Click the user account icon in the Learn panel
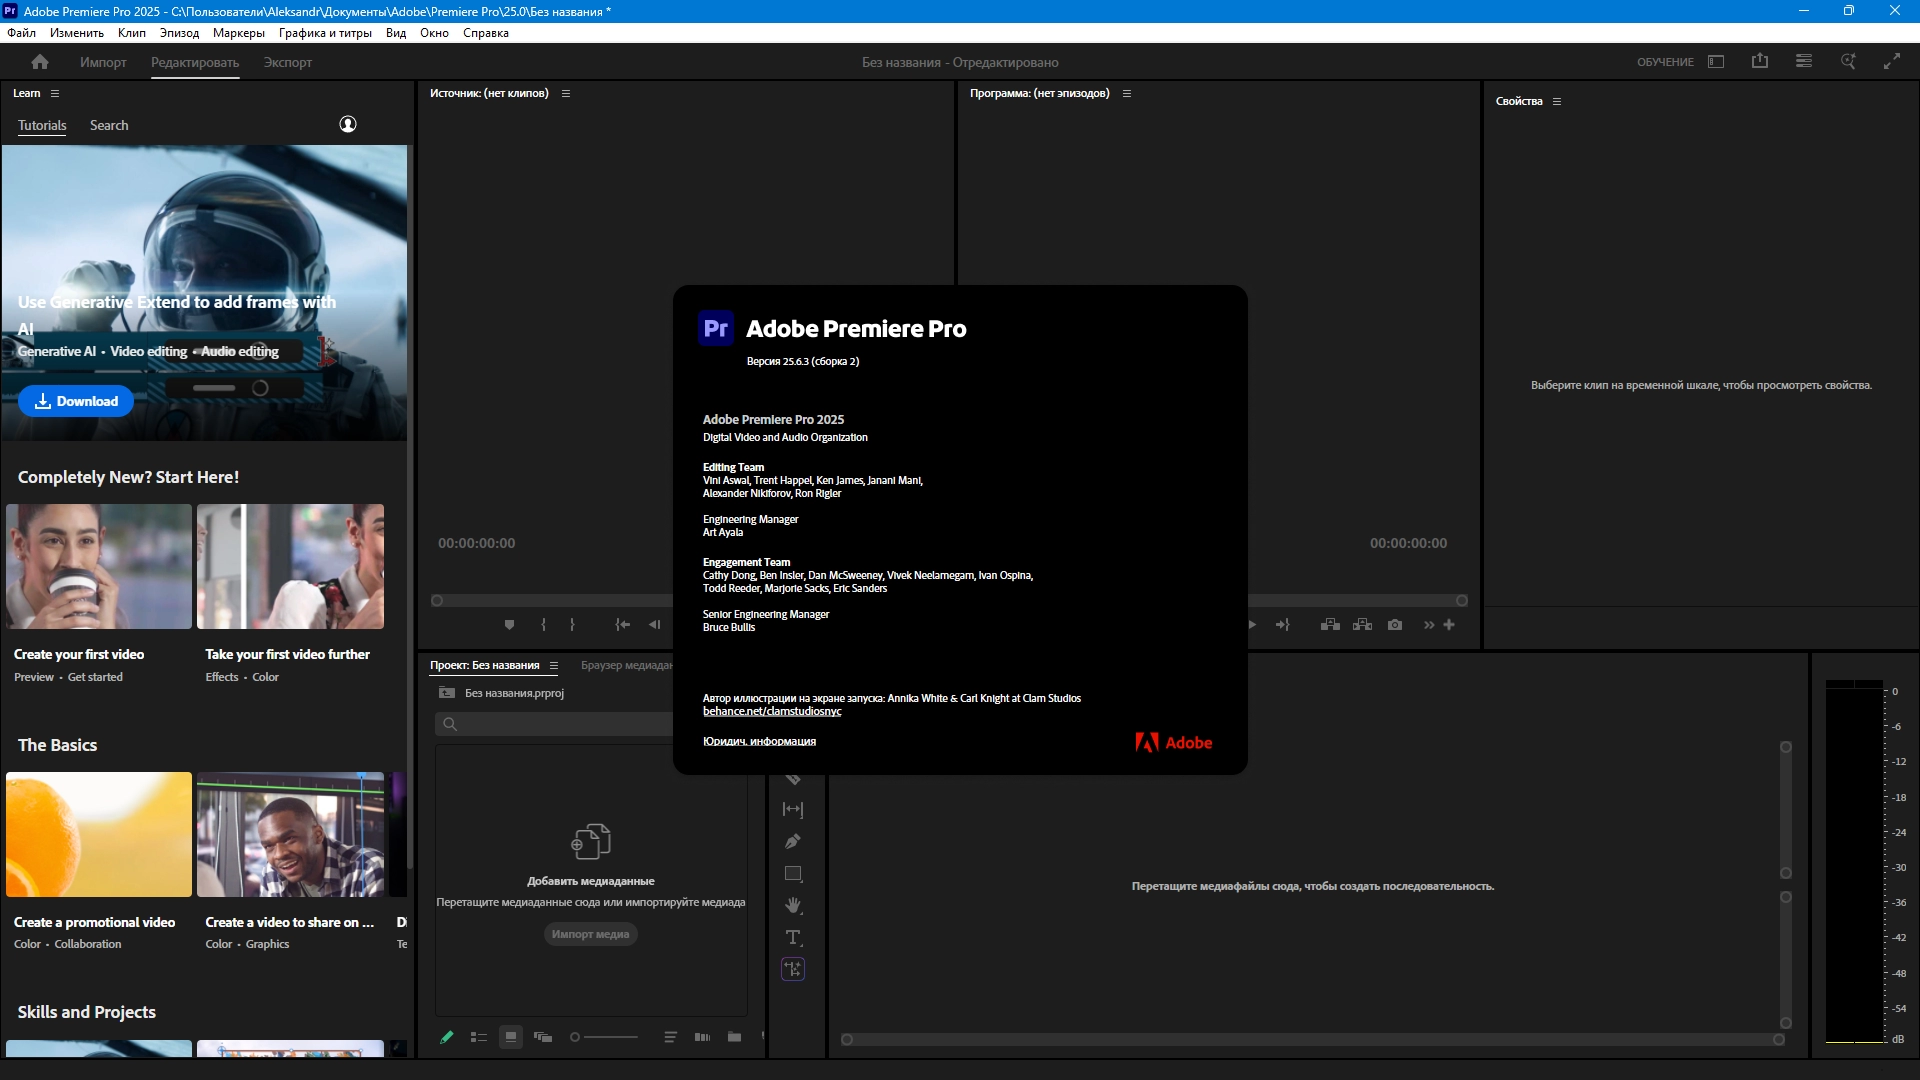This screenshot has height=1080, width=1920. (x=348, y=124)
